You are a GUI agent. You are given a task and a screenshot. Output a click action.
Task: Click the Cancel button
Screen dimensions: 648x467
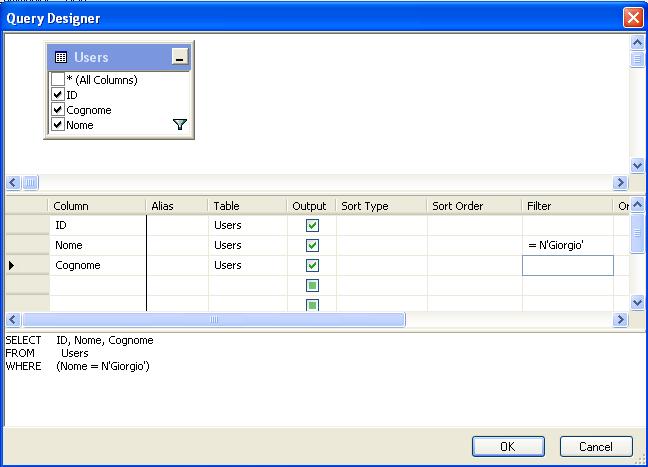pyautogui.click(x=596, y=446)
